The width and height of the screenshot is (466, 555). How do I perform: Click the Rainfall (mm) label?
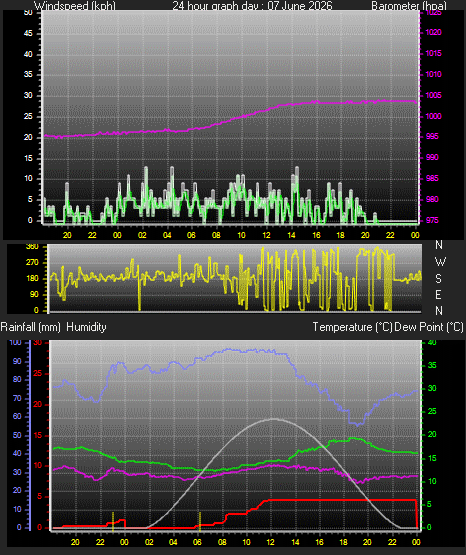pyautogui.click(x=30, y=327)
